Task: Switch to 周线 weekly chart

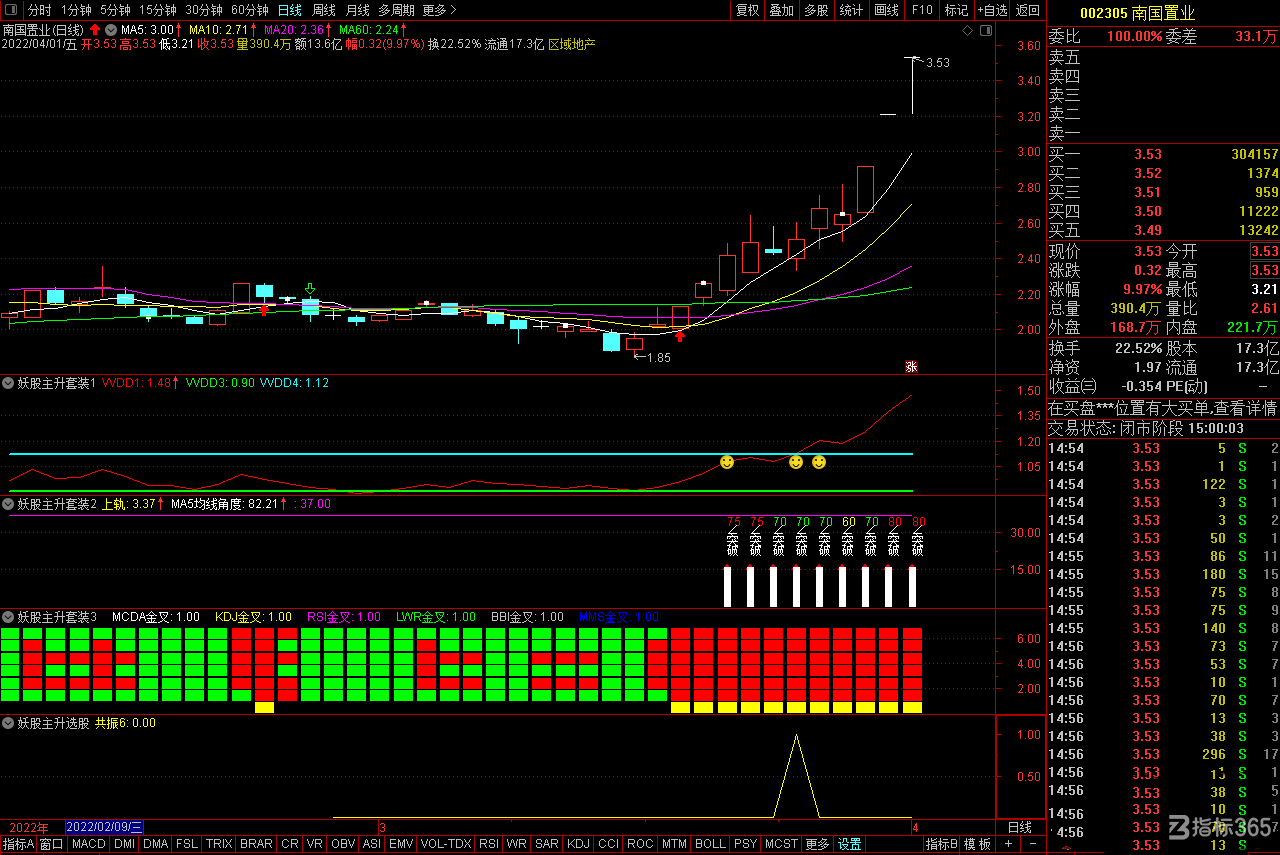Action: click(323, 10)
